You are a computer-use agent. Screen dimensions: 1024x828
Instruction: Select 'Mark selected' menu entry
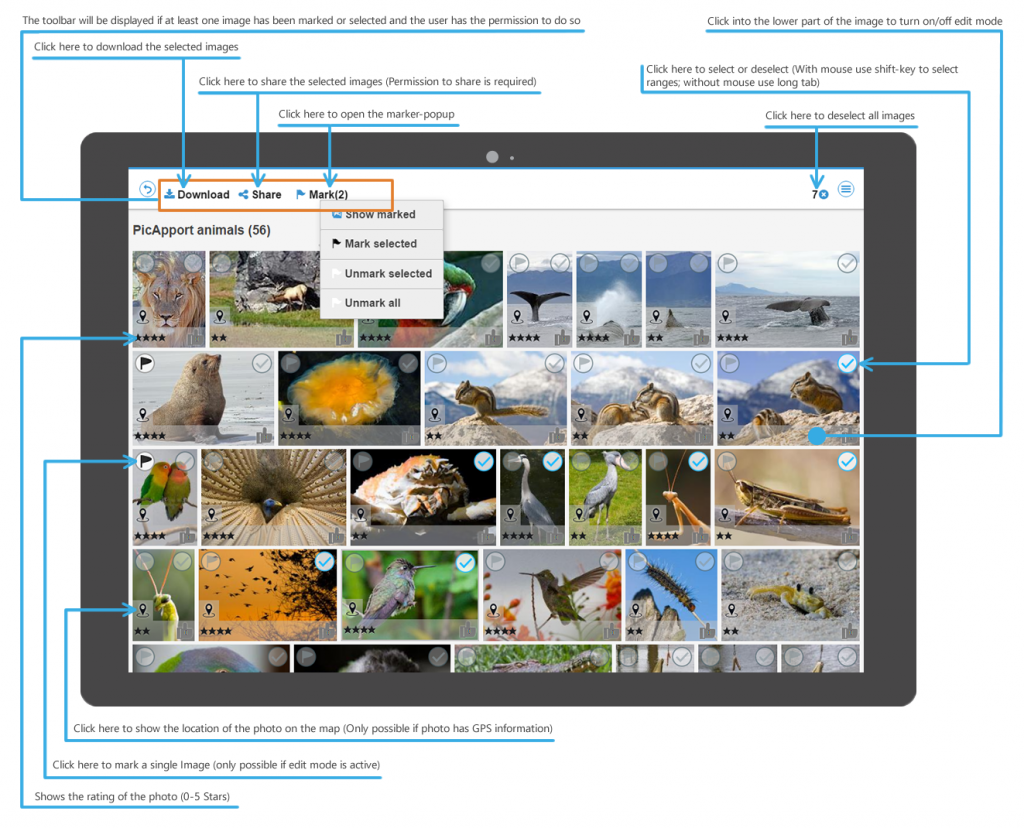[x=380, y=244]
